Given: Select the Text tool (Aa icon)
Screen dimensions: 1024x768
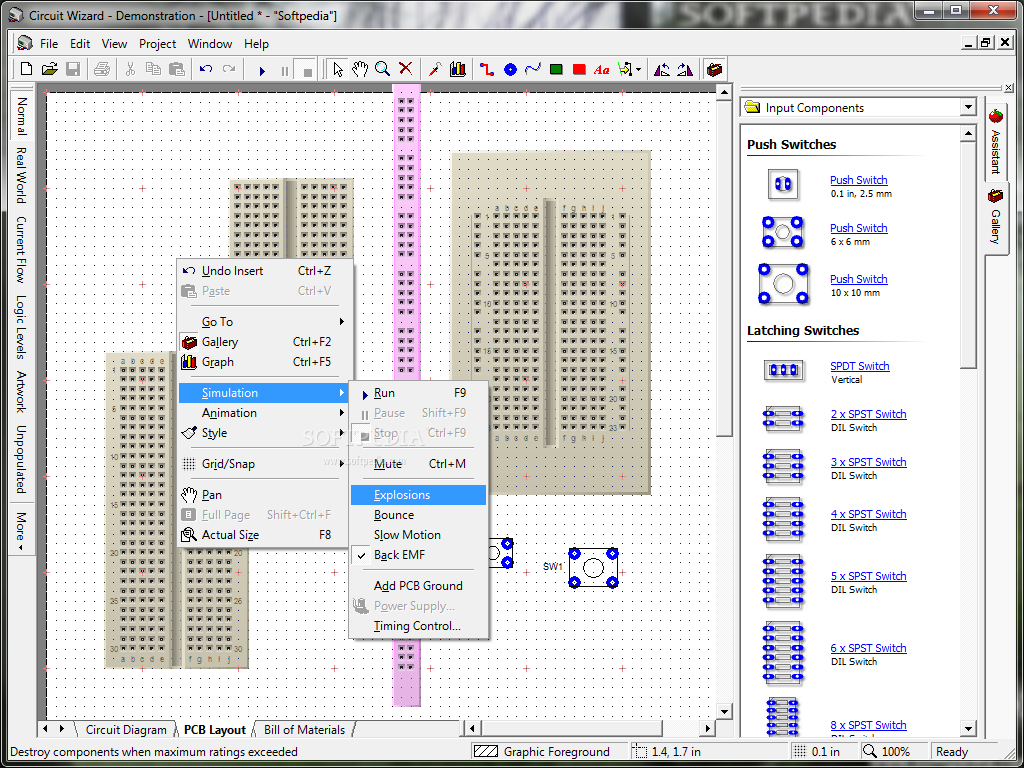Looking at the screenshot, I should point(600,69).
